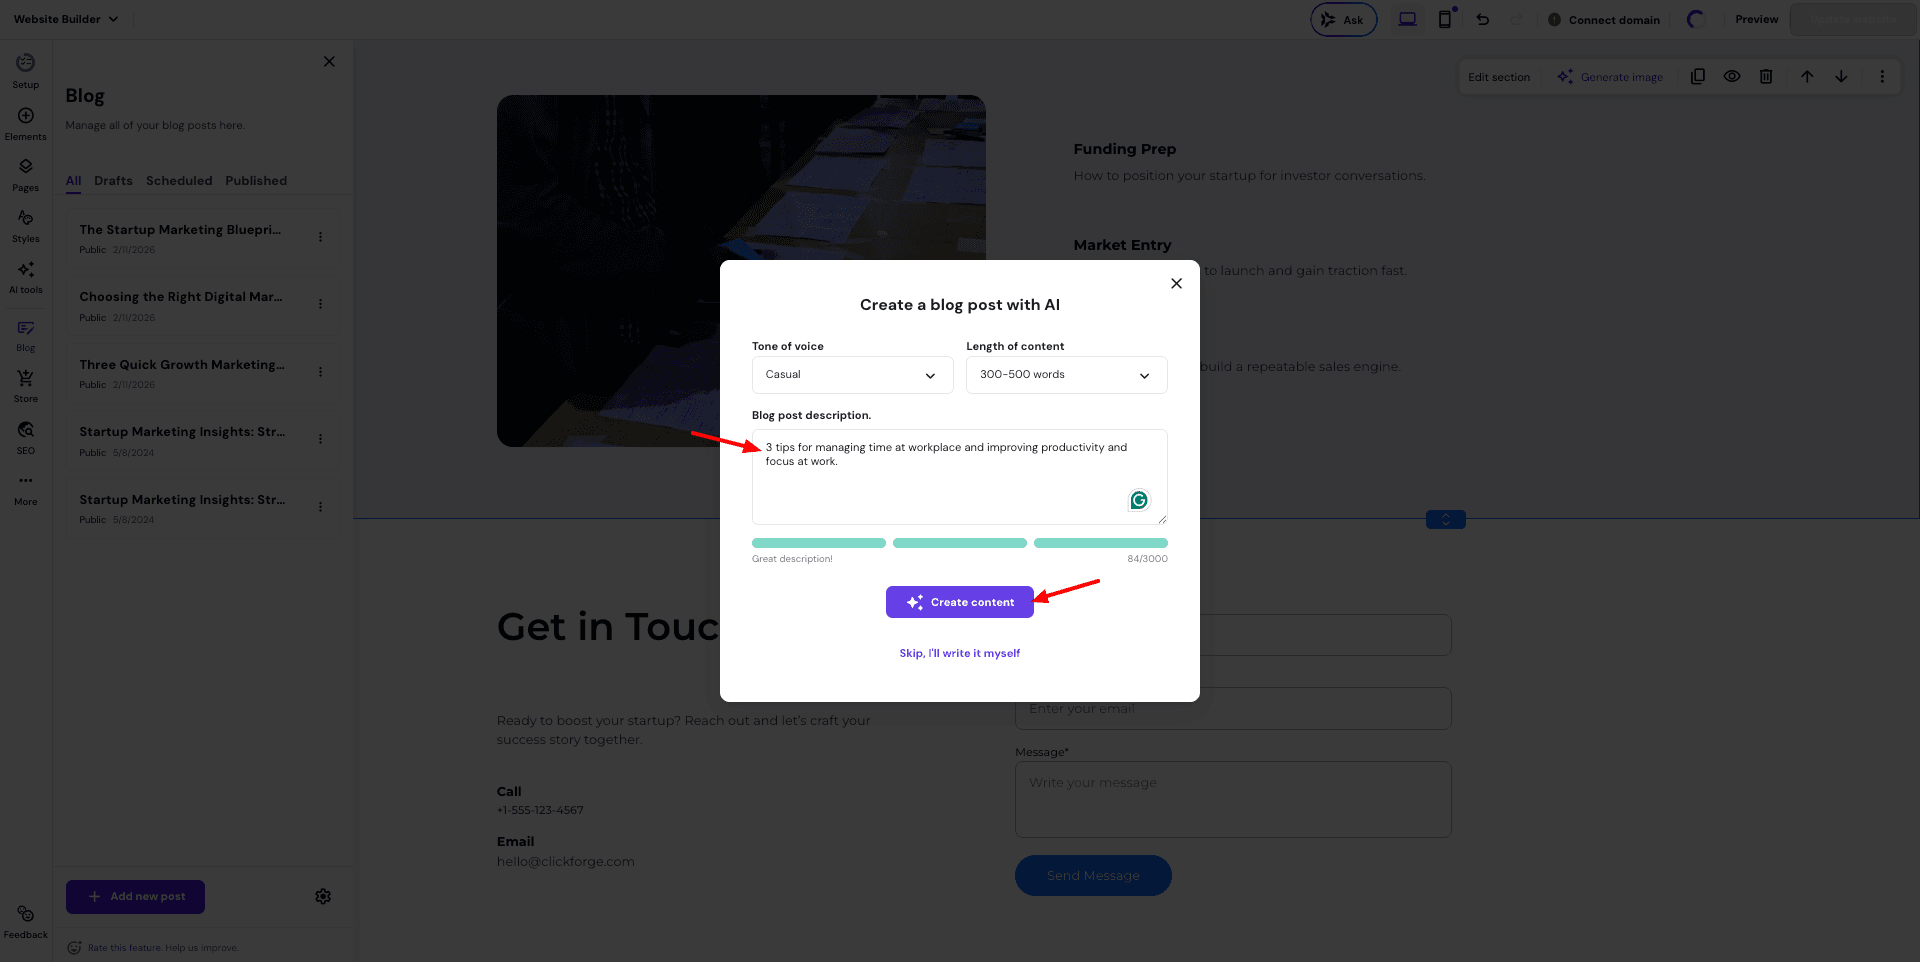Switch to desktop view icon
Image resolution: width=1920 pixels, height=962 pixels.
1407,19
